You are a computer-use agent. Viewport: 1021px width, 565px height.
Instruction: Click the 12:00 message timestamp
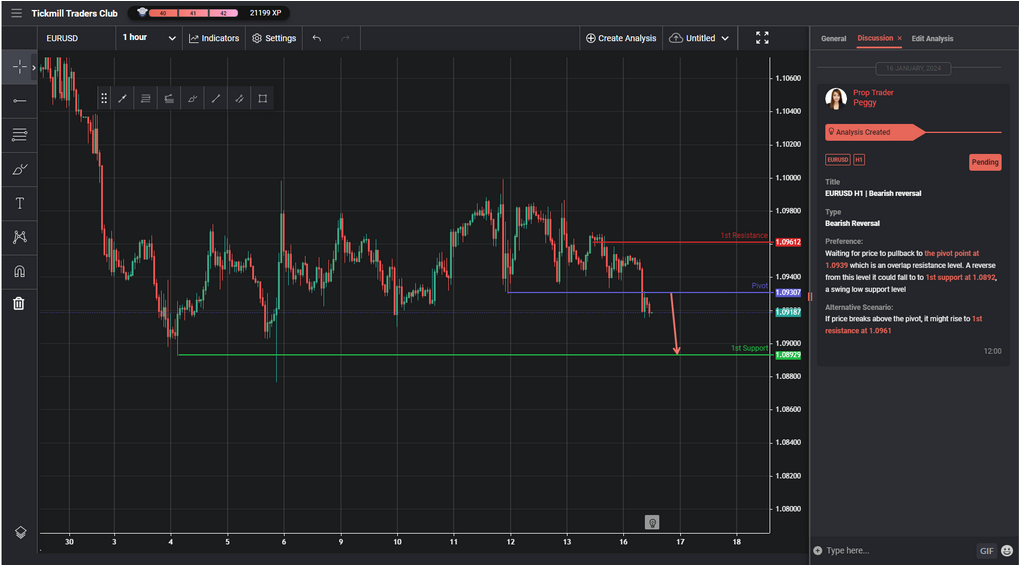coord(992,351)
